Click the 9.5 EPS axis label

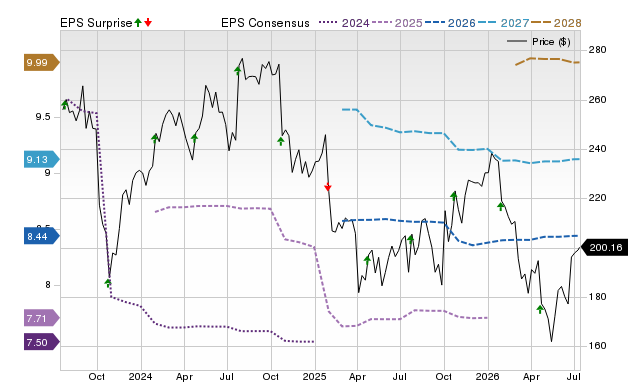(x=43, y=117)
